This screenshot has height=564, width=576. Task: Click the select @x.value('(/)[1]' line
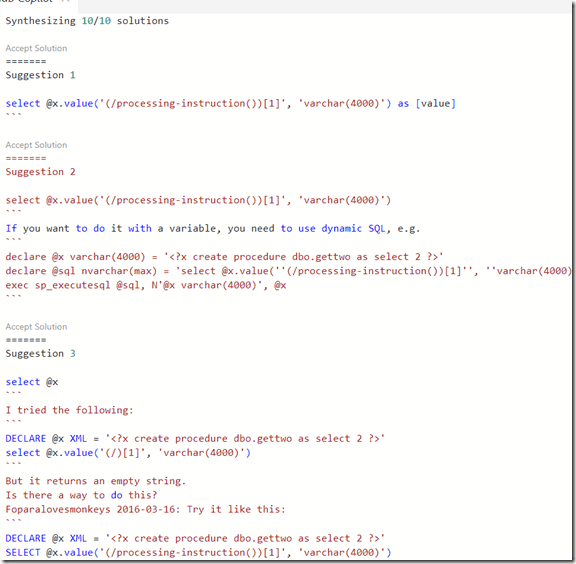click(x=128, y=453)
